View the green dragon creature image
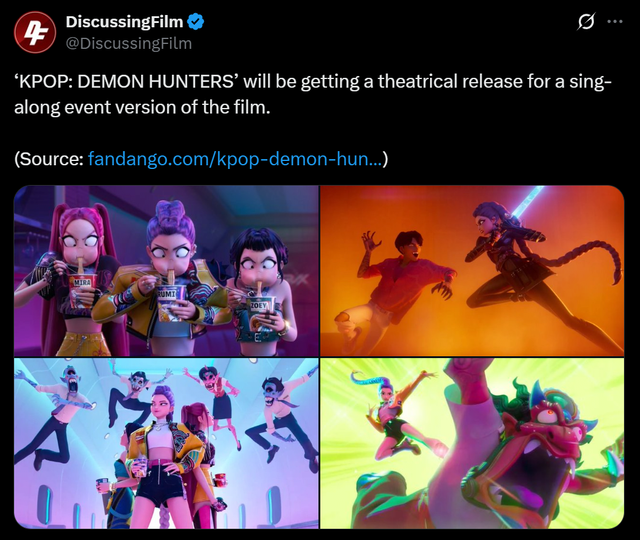This screenshot has height=540, width=640. pos(472,444)
